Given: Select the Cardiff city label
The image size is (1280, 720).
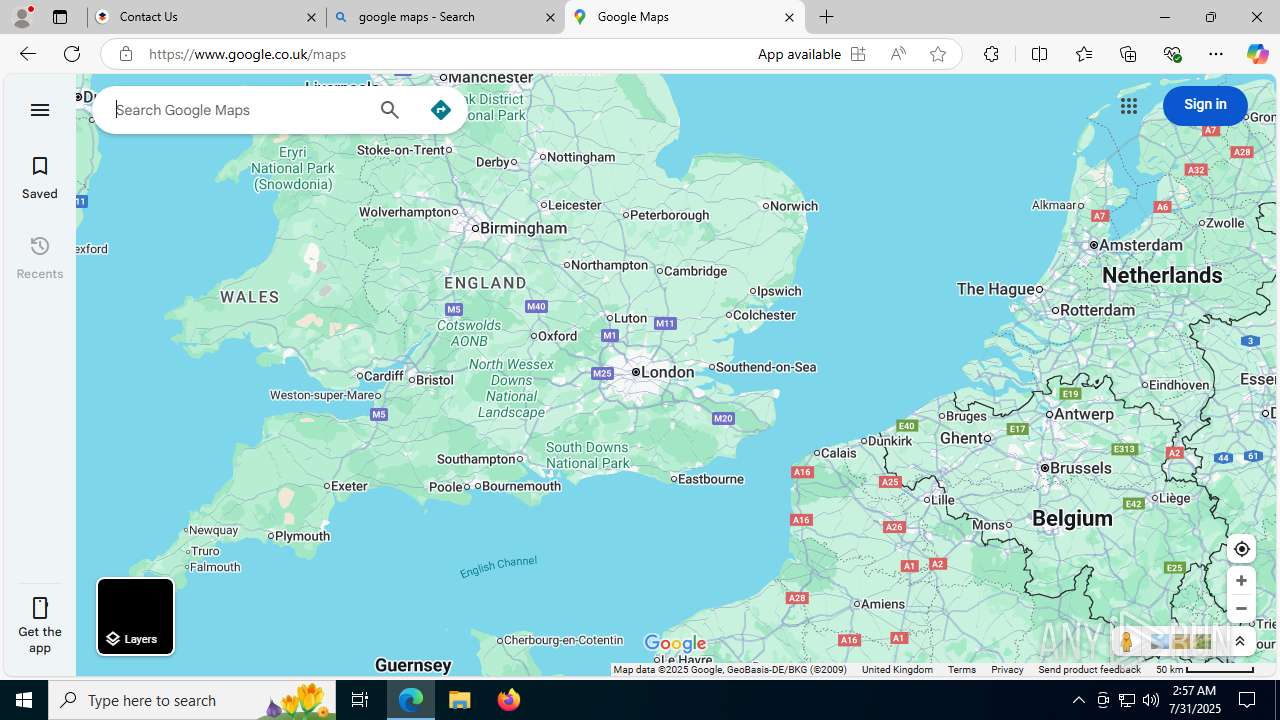Looking at the screenshot, I should (x=384, y=376).
